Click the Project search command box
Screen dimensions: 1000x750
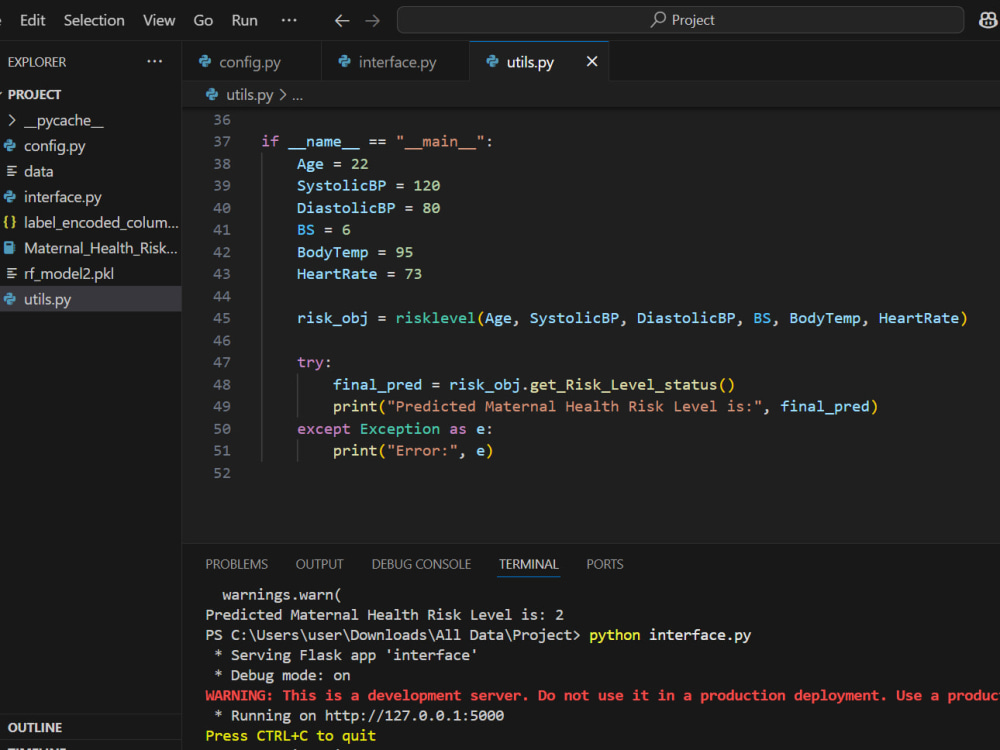tap(680, 20)
